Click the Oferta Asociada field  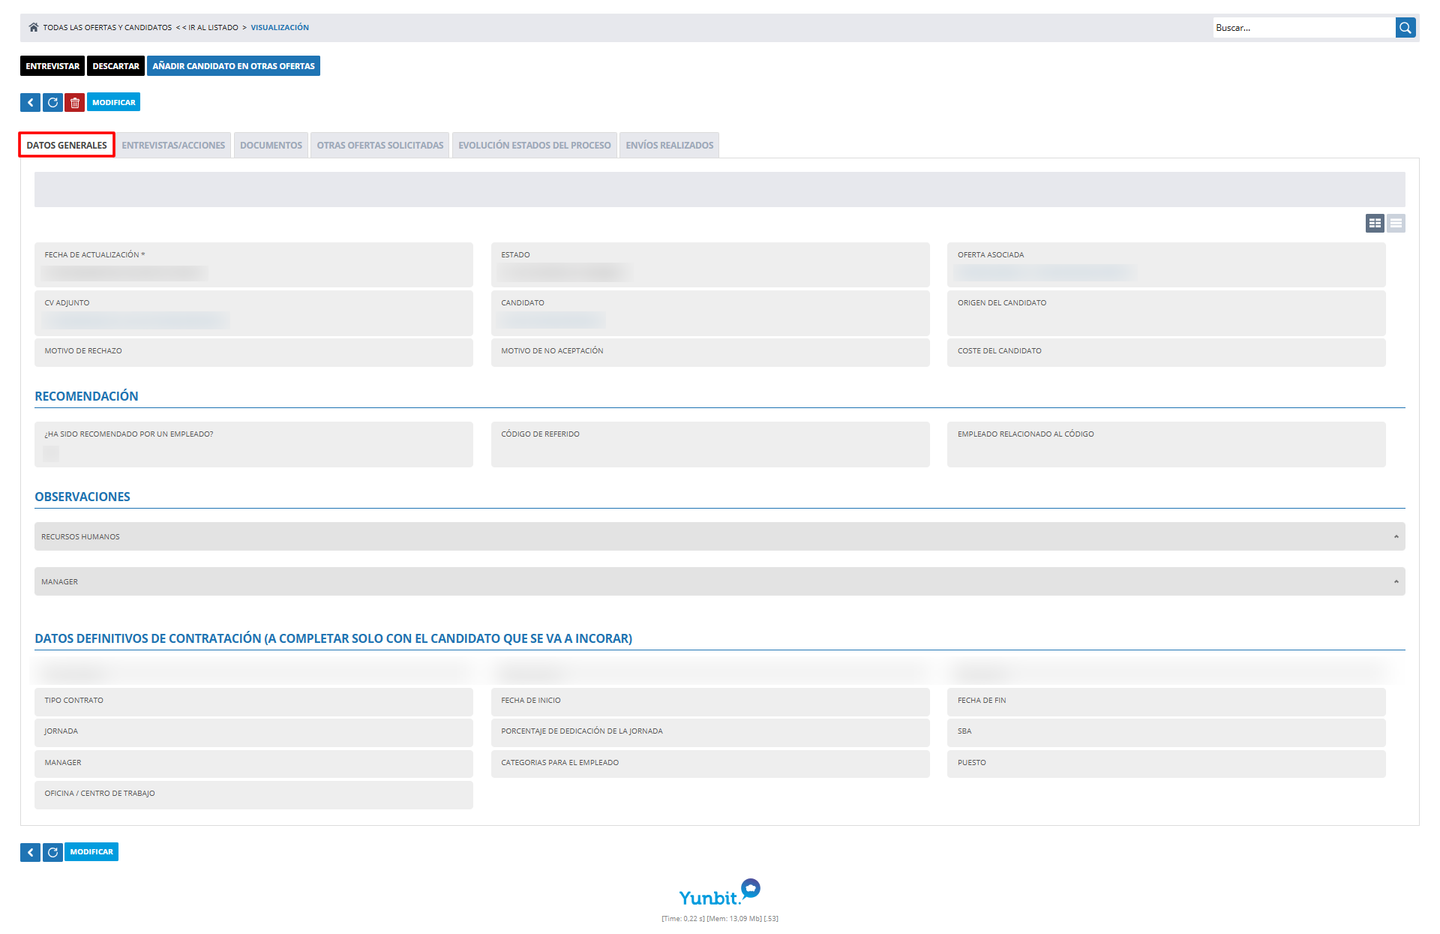tap(1166, 265)
